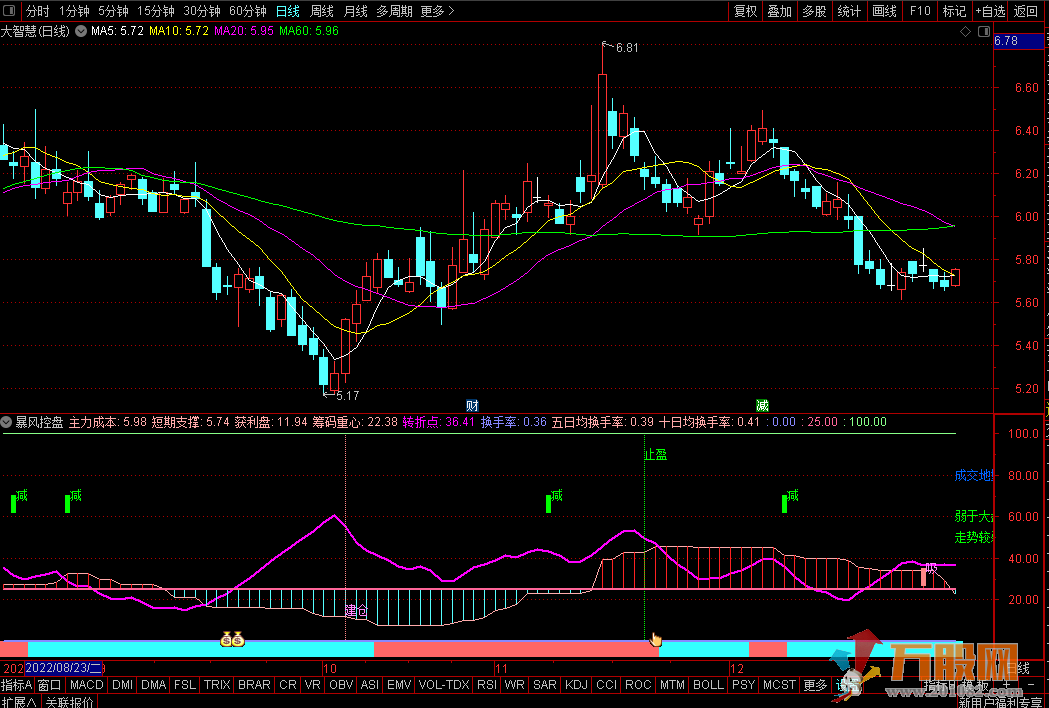The height and width of the screenshot is (708, 1049).
Task: Expand the 更多 indicators list in bottom bar
Action: [x=816, y=685]
